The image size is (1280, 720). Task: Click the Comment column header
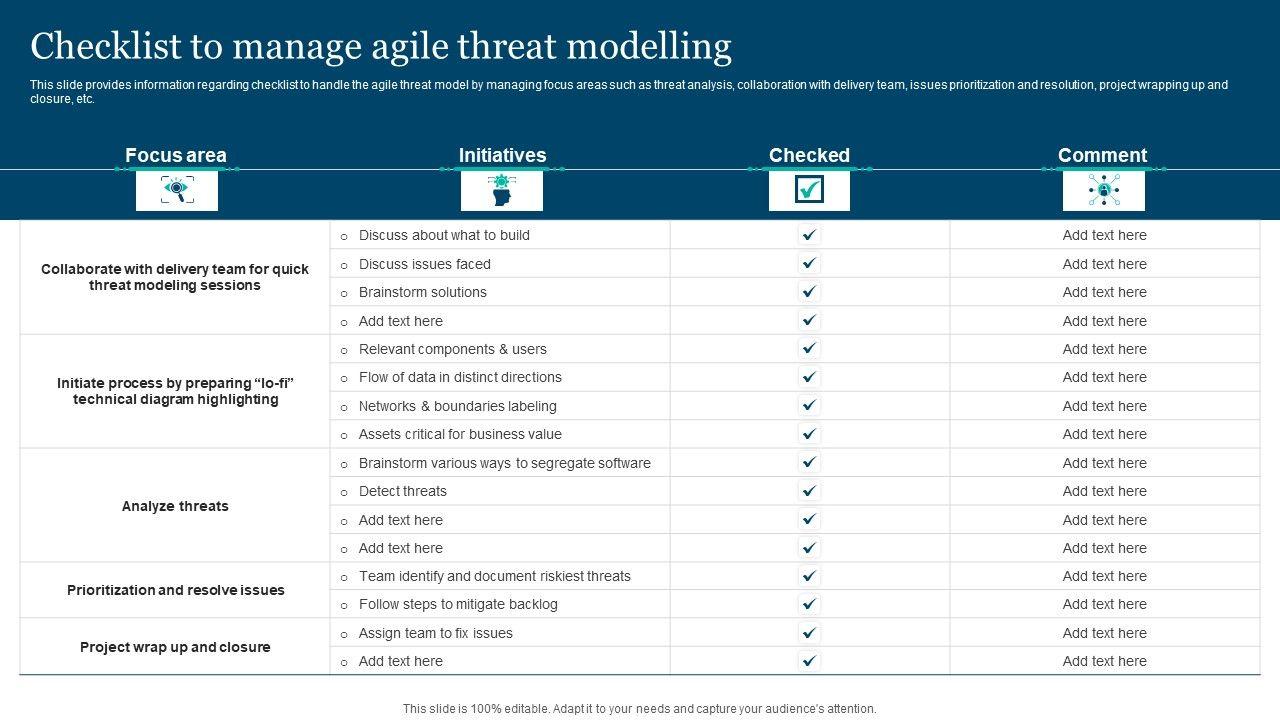1102,155
